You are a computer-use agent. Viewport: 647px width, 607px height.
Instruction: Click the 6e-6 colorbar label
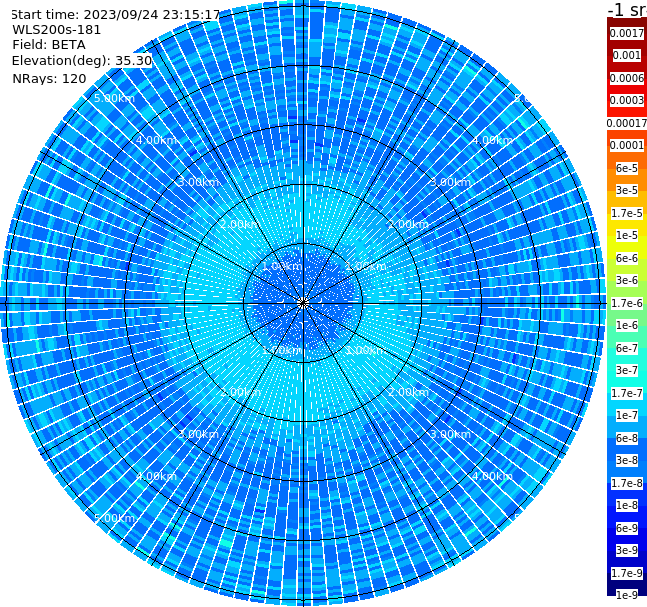[627, 258]
